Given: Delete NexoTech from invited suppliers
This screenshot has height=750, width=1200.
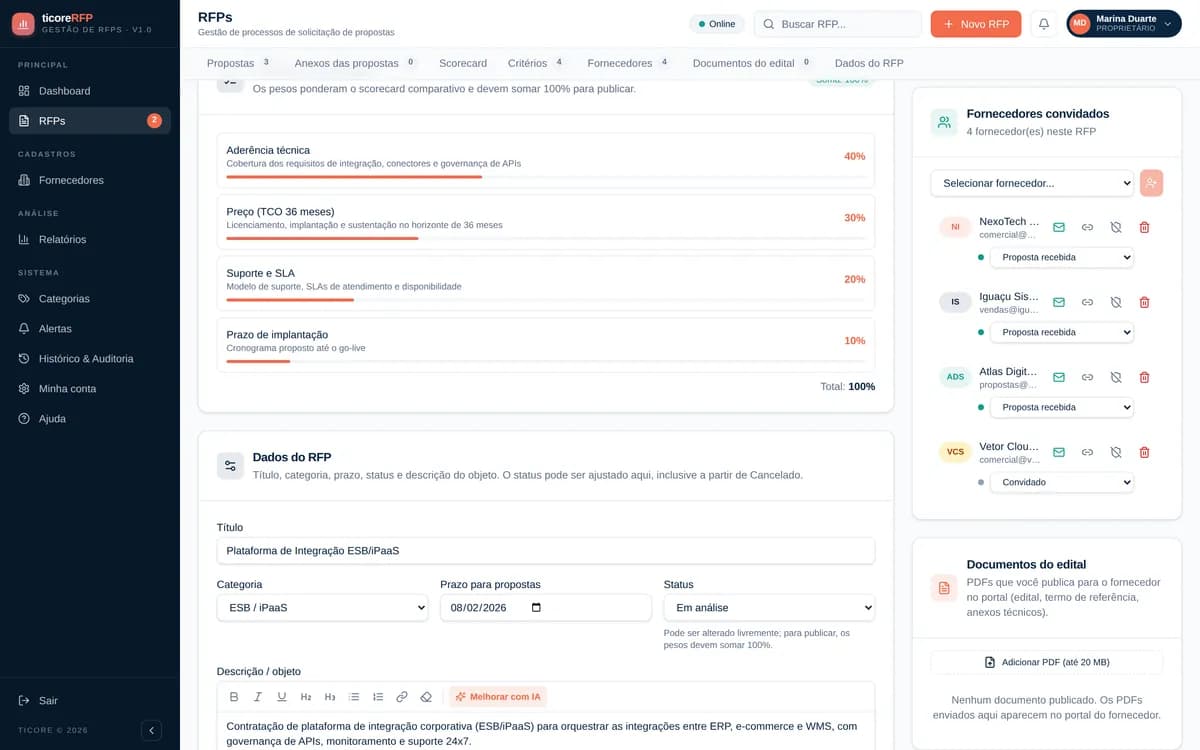Looking at the screenshot, I should [x=1144, y=227].
